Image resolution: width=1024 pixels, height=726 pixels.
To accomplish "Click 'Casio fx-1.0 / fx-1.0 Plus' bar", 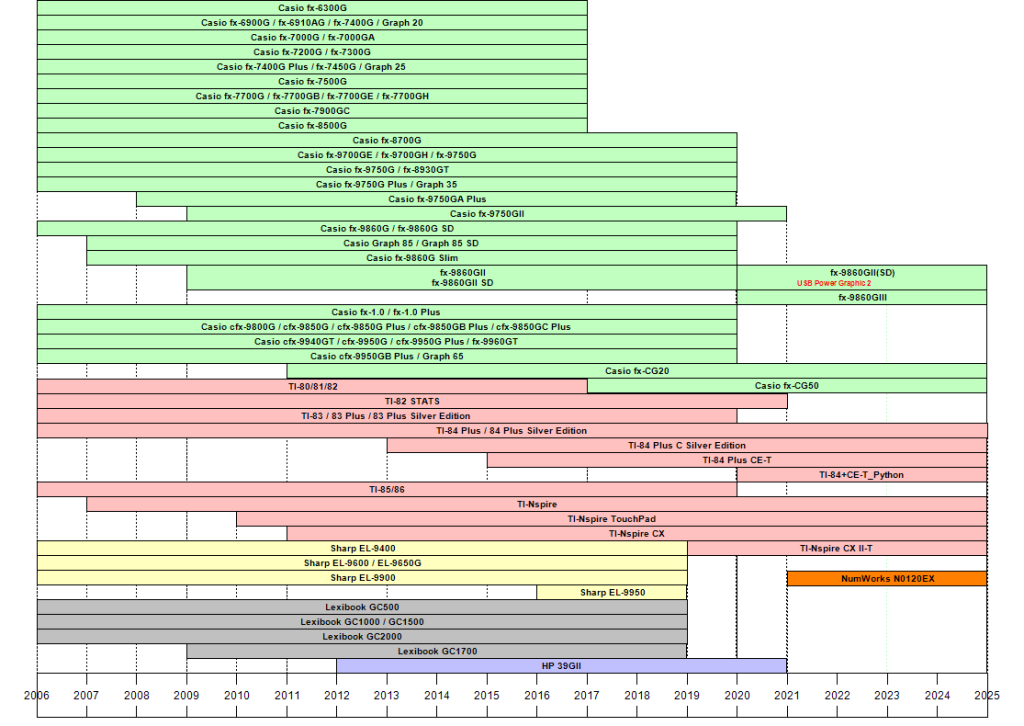I will pos(387,312).
